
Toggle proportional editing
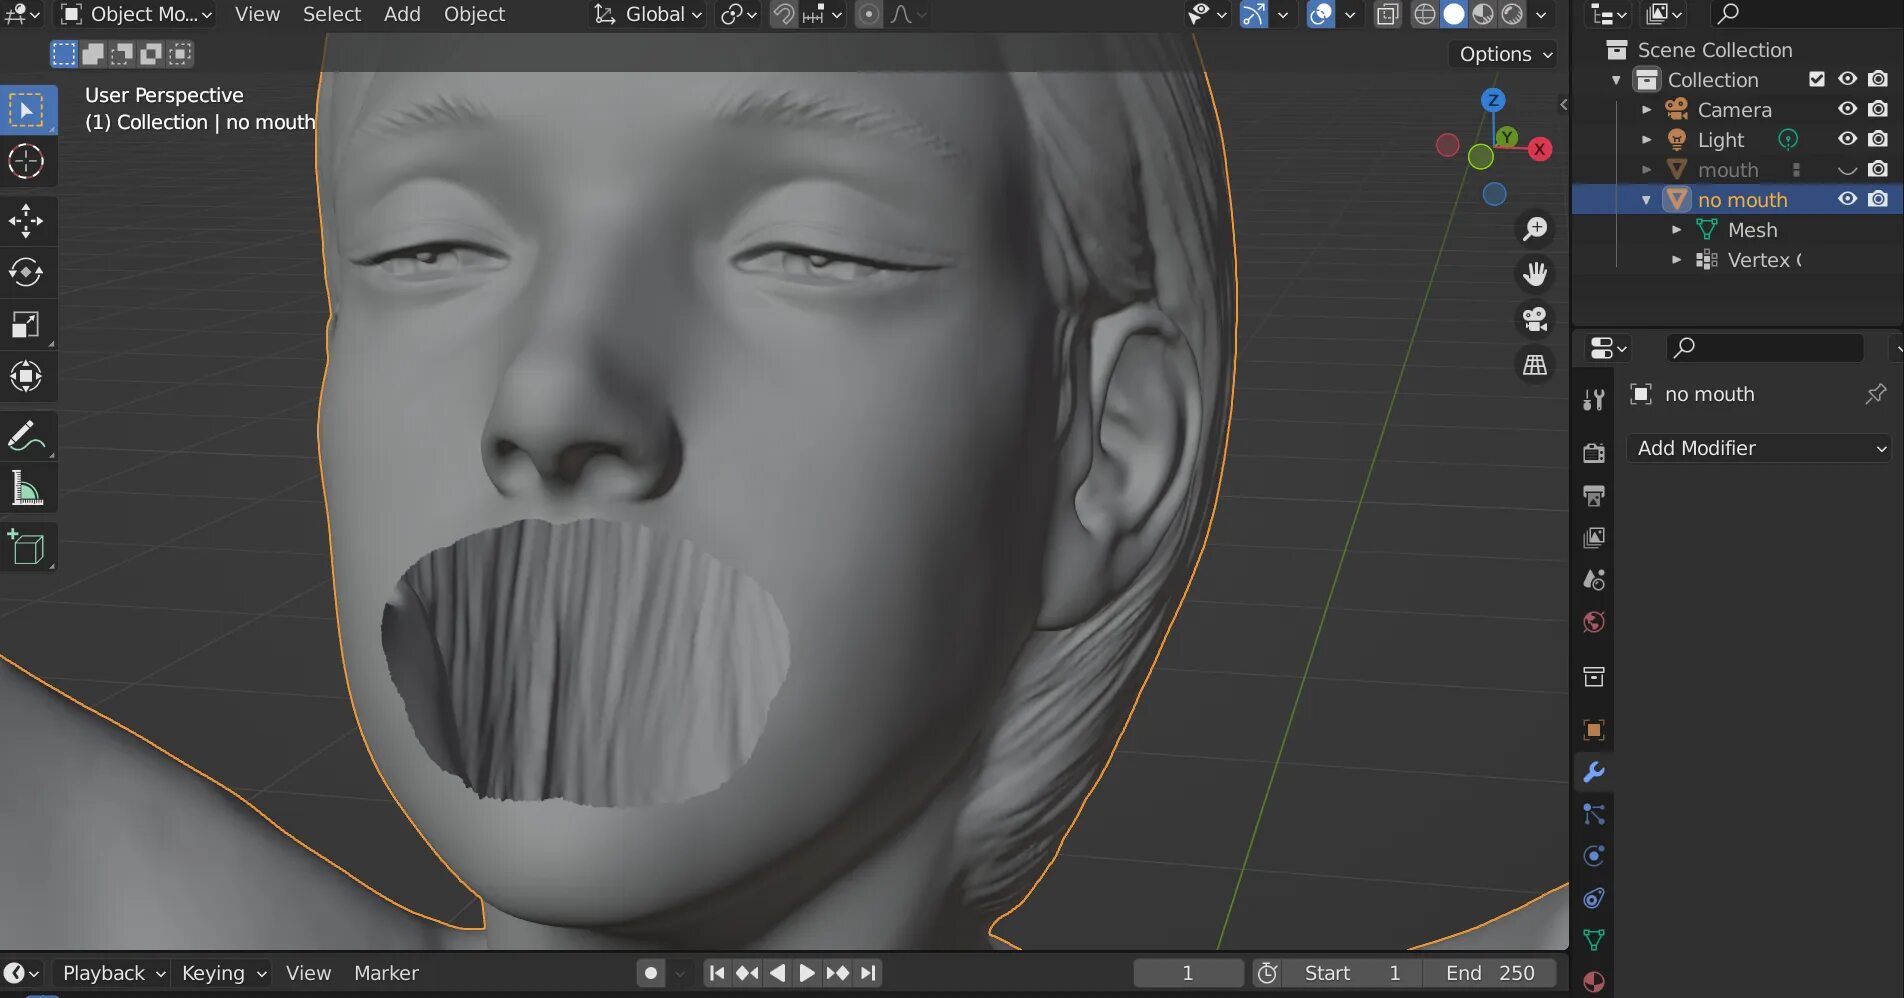pyautogui.click(x=869, y=14)
